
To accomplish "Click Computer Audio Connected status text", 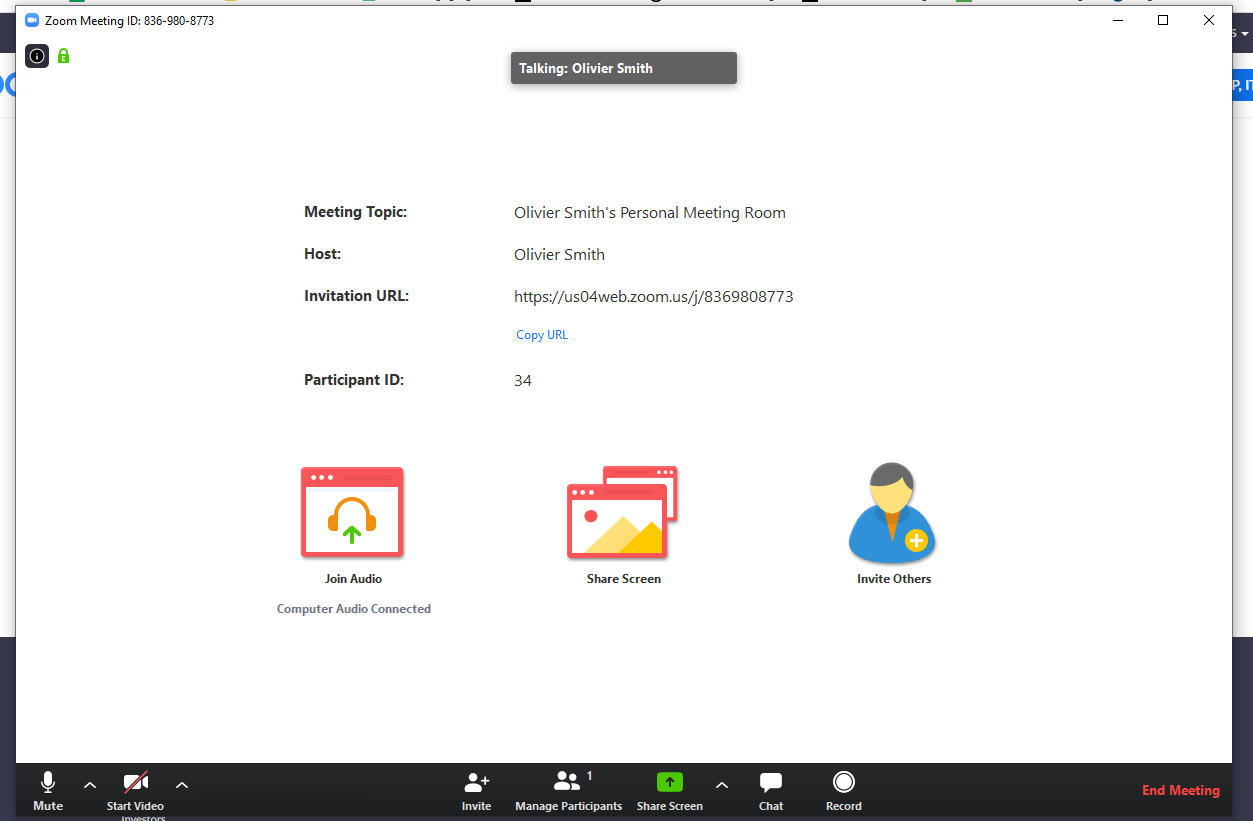I will pos(354,609).
